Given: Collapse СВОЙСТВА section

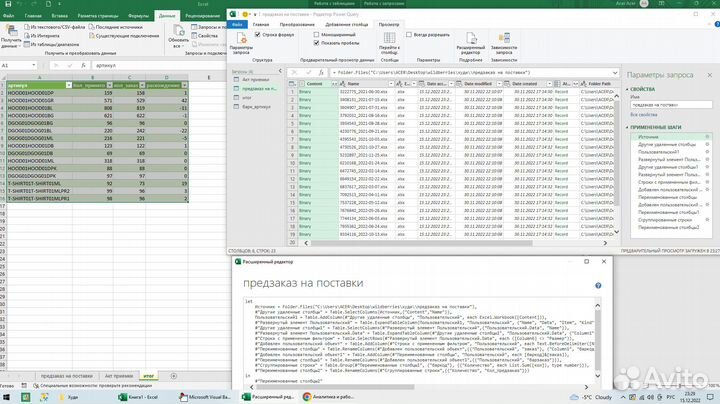Looking at the screenshot, I should [x=627, y=89].
